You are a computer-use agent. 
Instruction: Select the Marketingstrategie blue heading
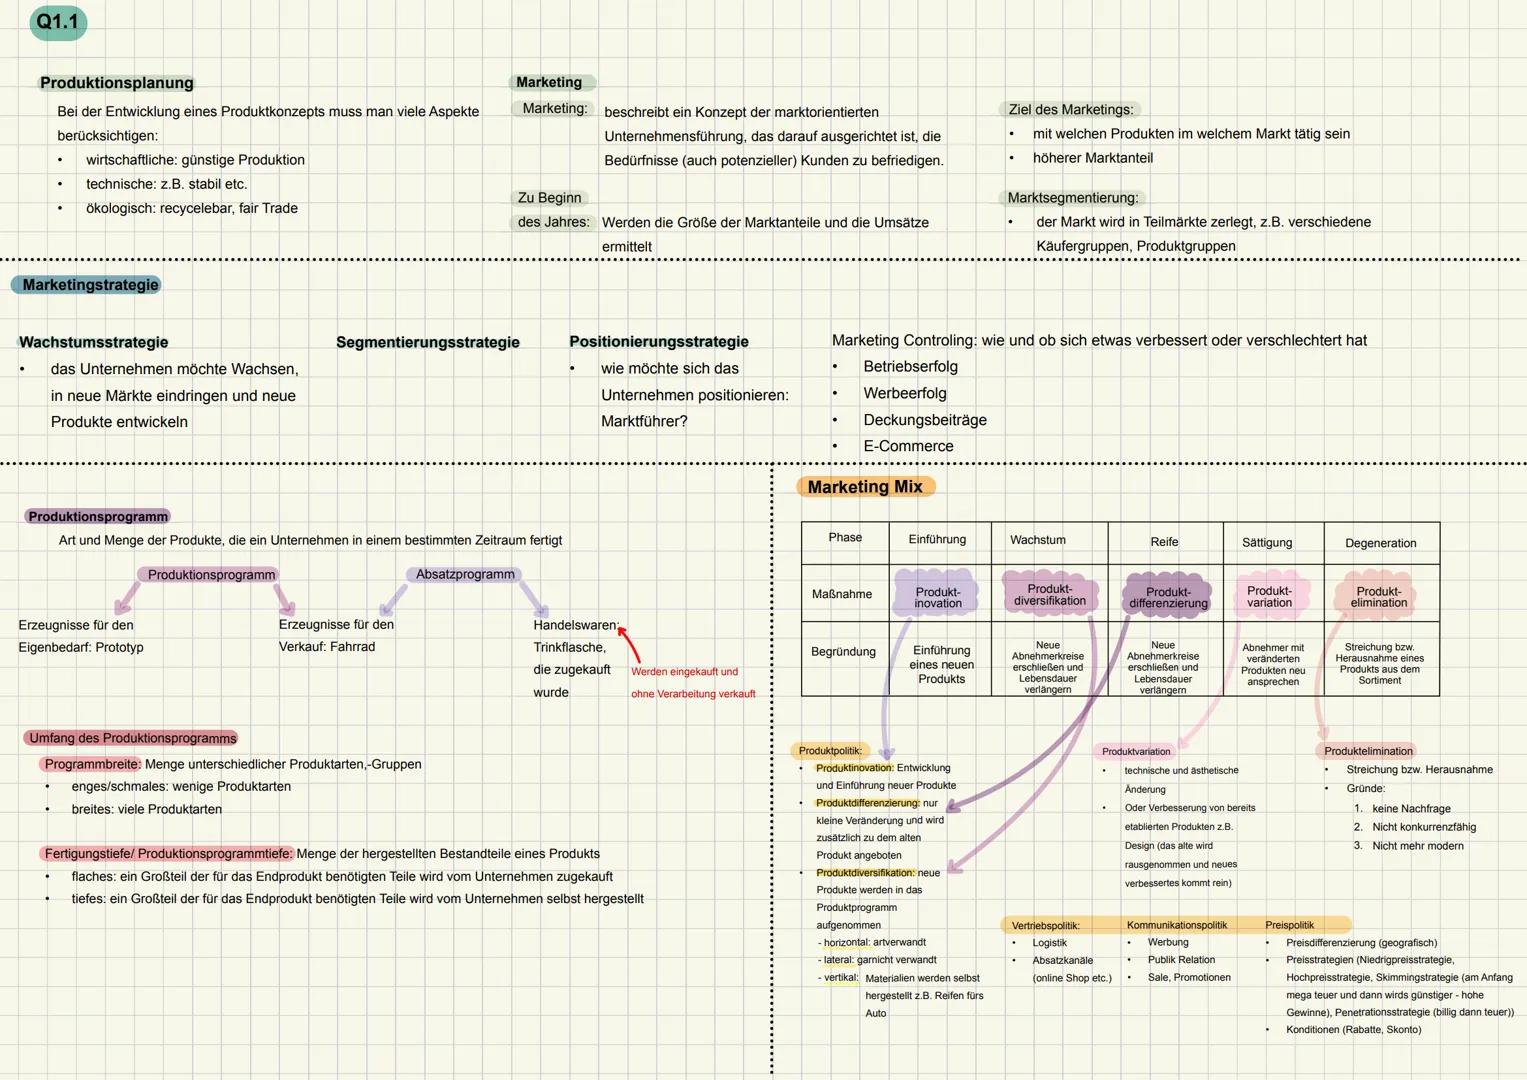pyautogui.click(x=90, y=285)
